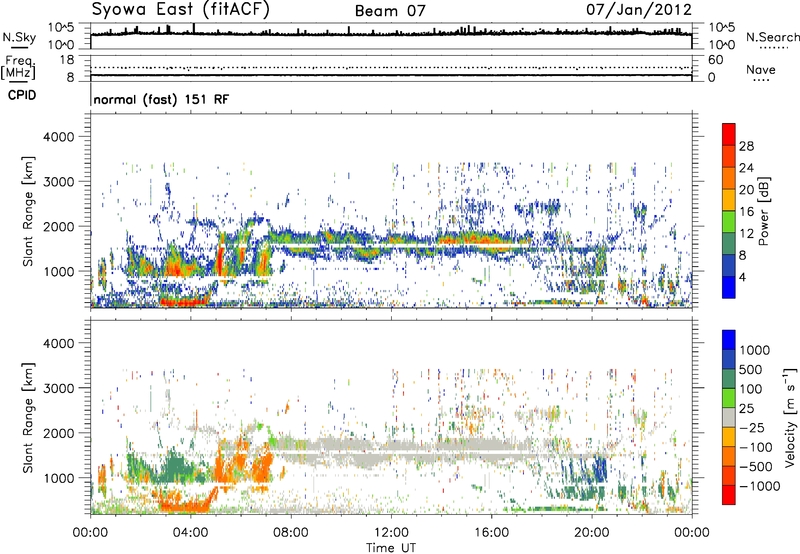
Task: Click velocity scale value -1000
Action: click(759, 486)
